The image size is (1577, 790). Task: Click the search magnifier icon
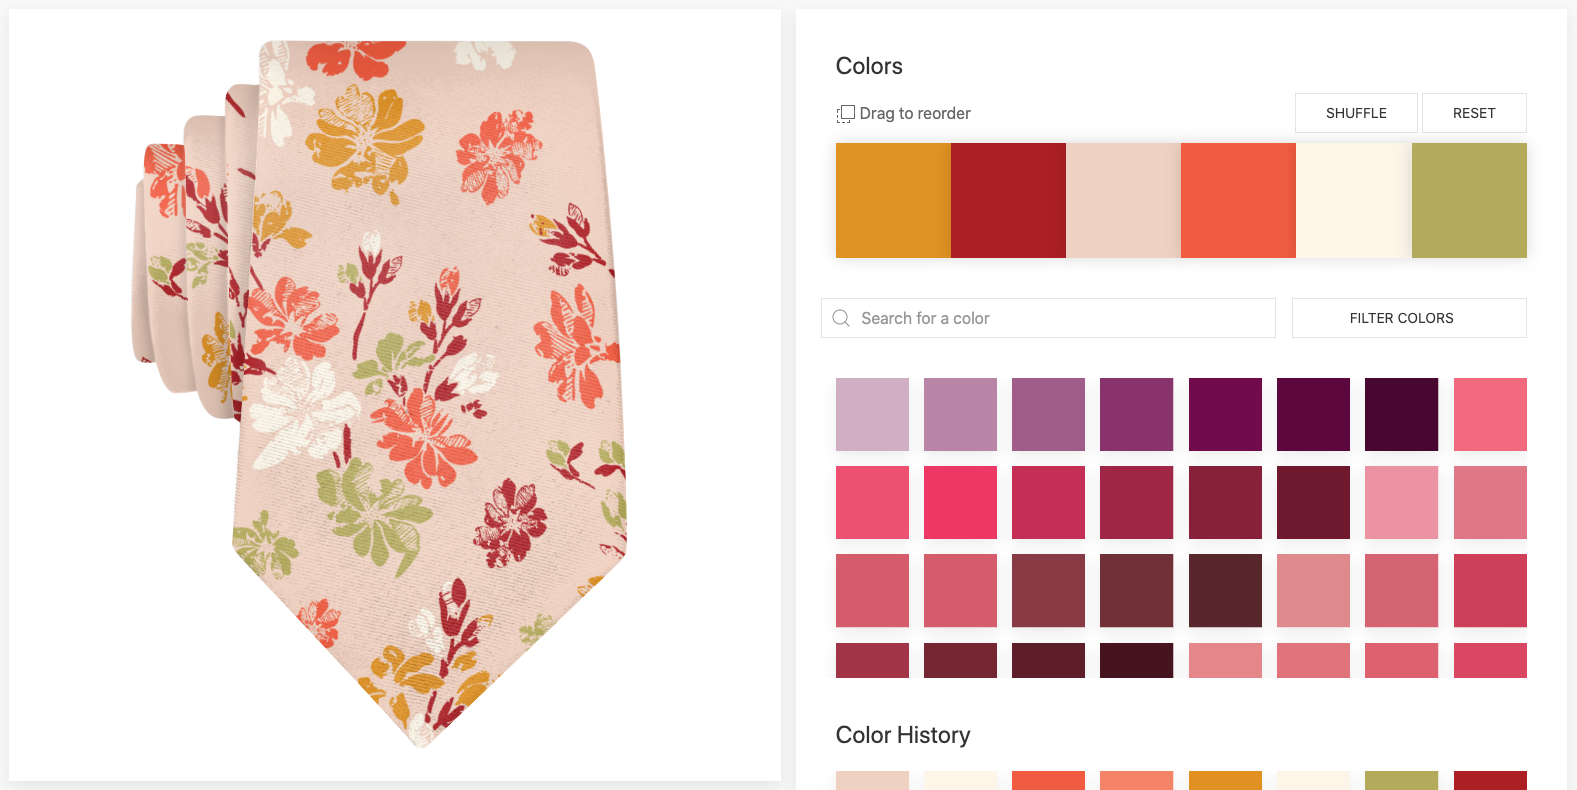(841, 318)
